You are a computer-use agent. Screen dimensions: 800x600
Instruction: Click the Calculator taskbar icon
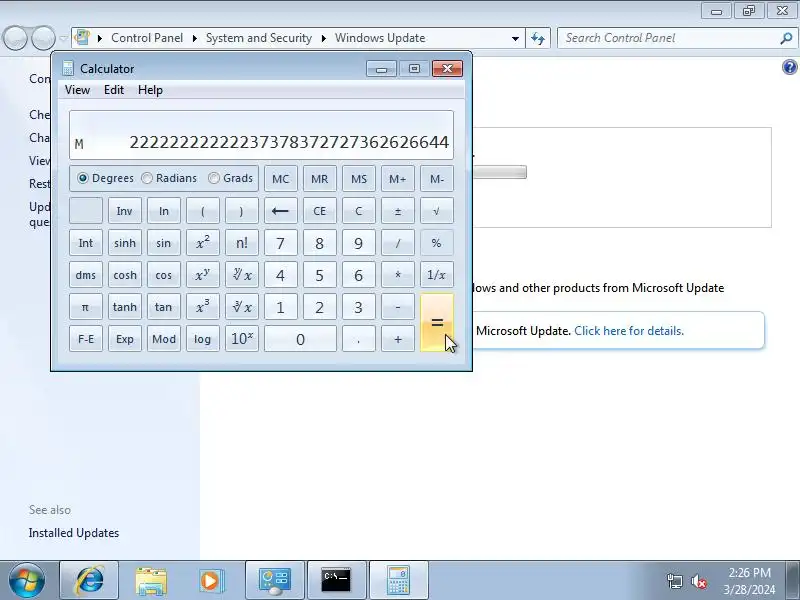[398, 580]
